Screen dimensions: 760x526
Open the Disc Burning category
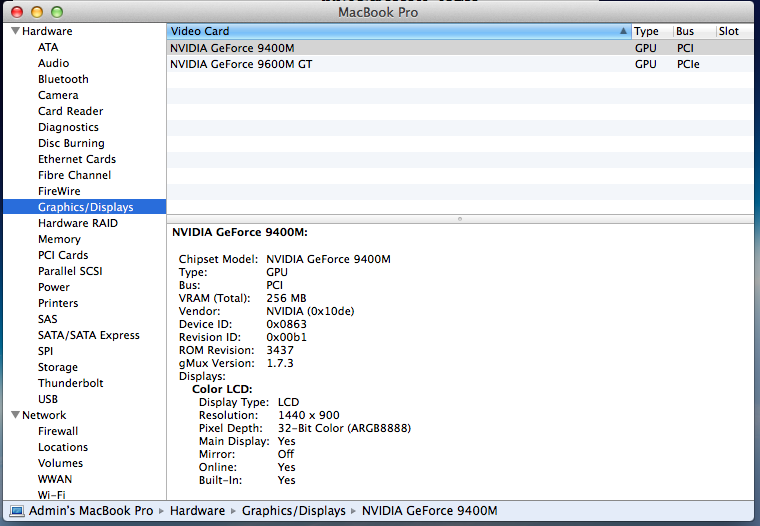[x=71, y=143]
